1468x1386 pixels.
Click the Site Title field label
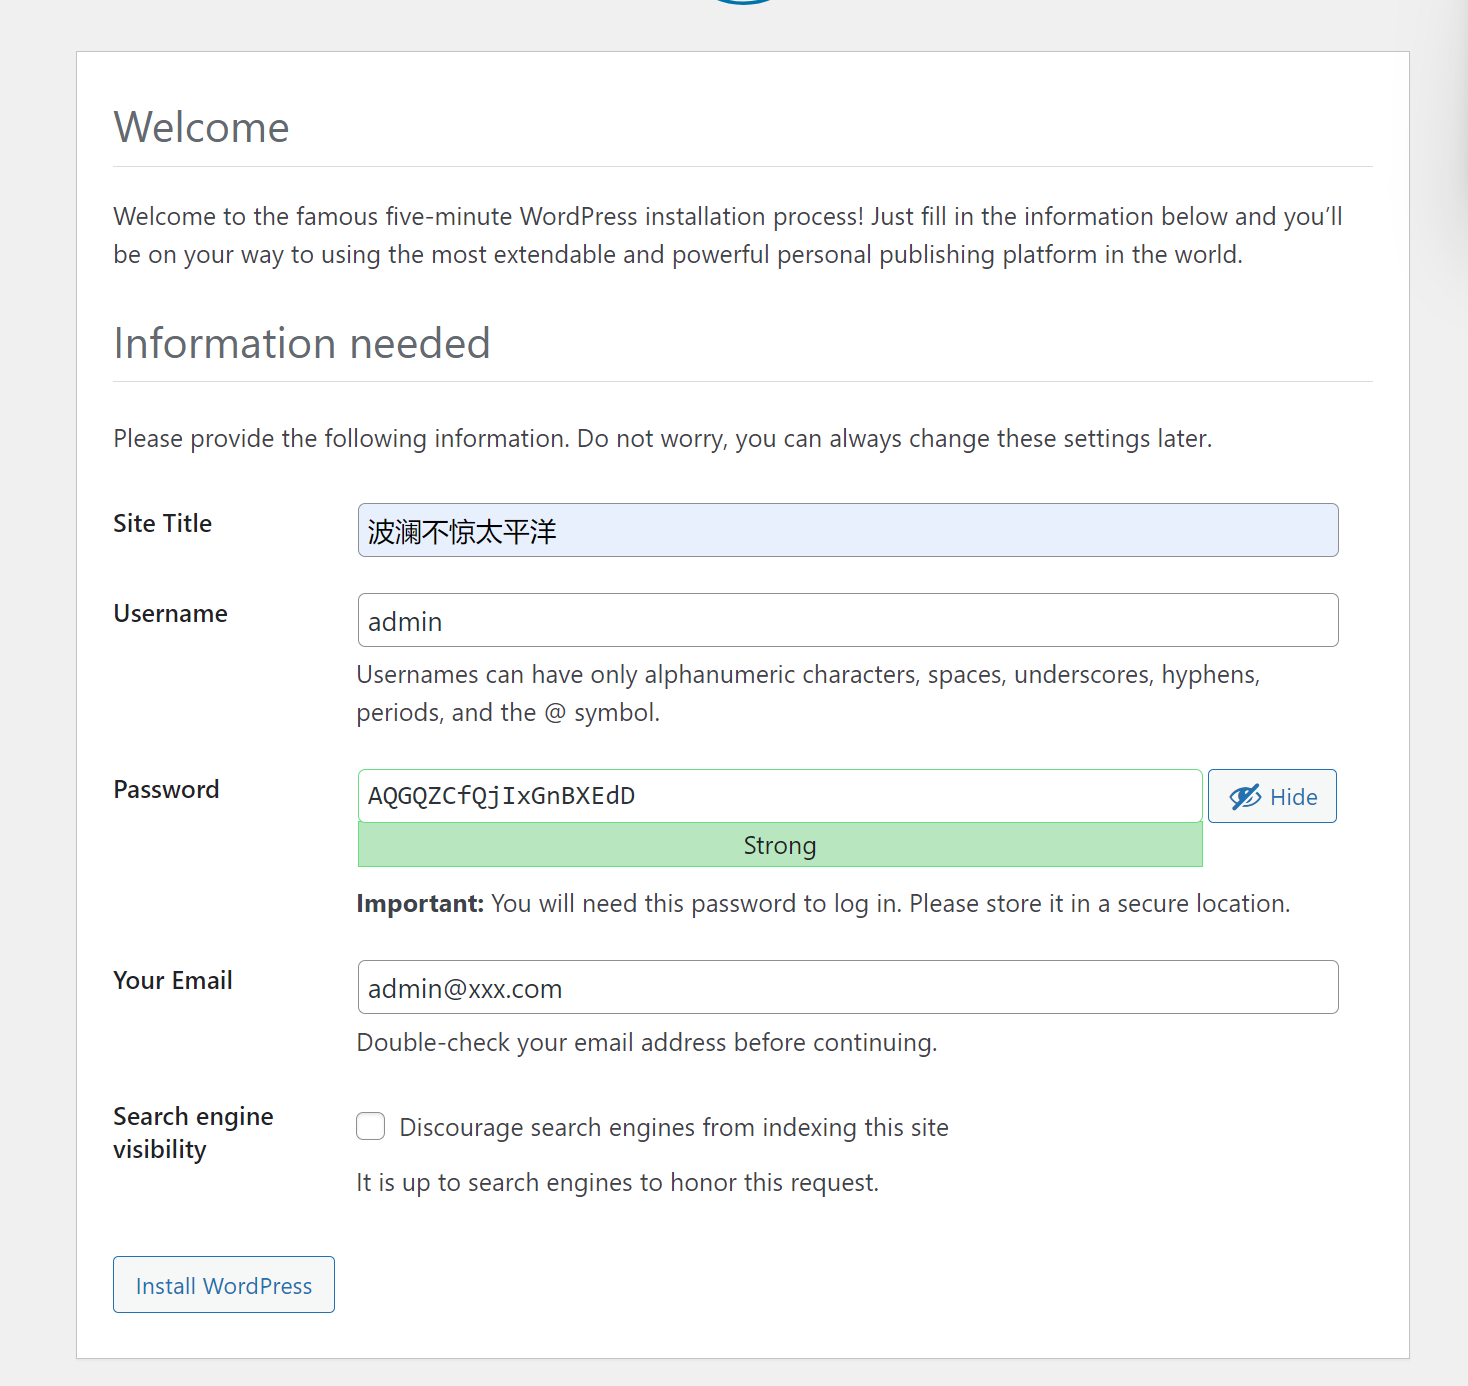click(162, 524)
